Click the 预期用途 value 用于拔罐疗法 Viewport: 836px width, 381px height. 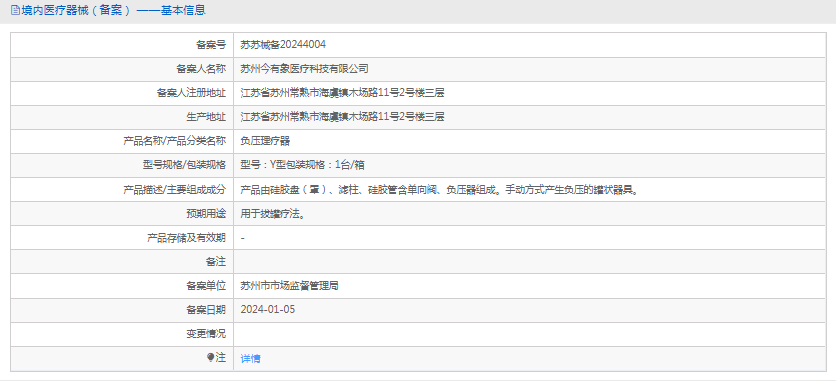coord(273,214)
